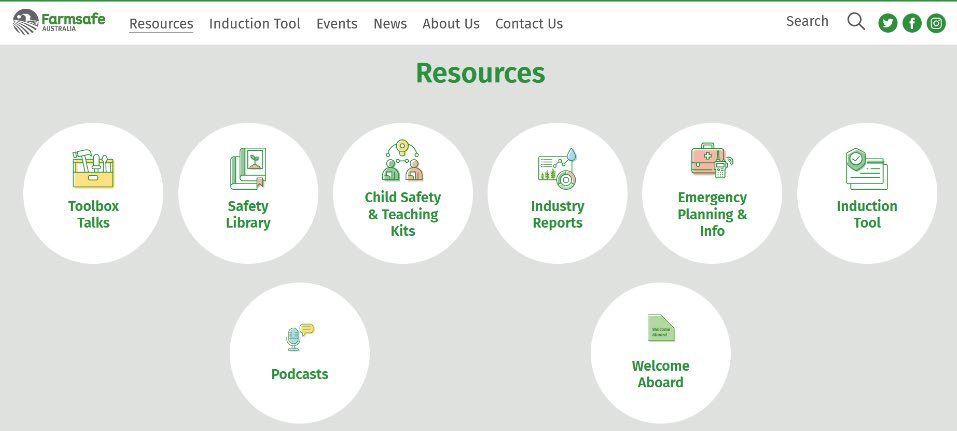Screen dimensions: 957x431
Task: Click the green Resources page heading
Action: [x=480, y=73]
